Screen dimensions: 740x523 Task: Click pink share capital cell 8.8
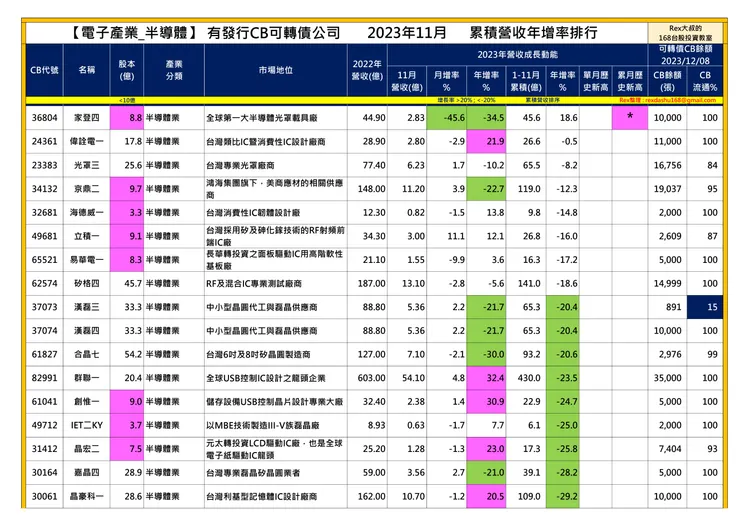(126, 118)
